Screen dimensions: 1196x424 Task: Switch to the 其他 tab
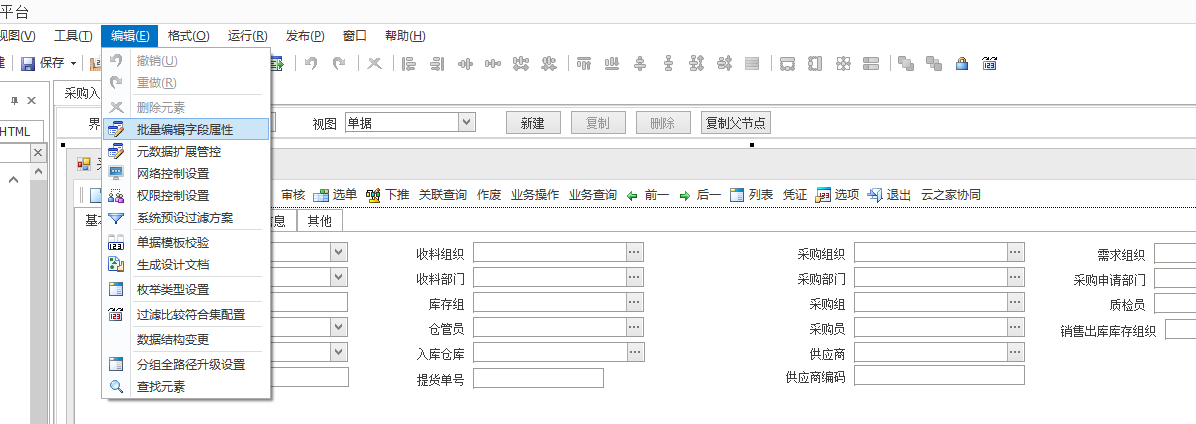(320, 220)
